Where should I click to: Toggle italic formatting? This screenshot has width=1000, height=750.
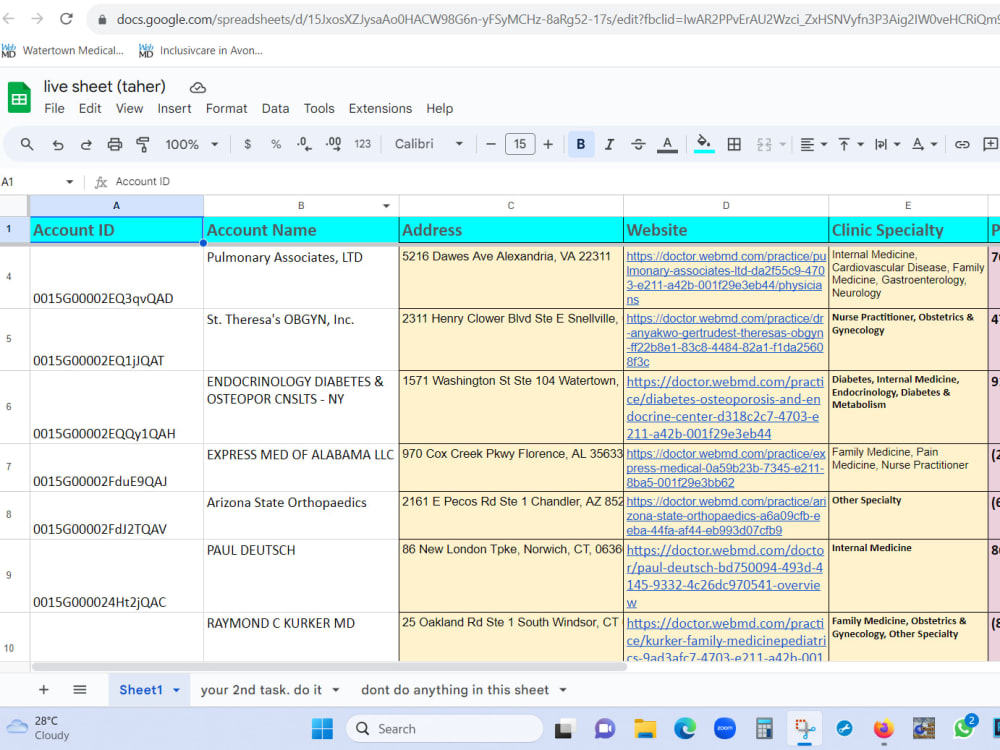(609, 143)
